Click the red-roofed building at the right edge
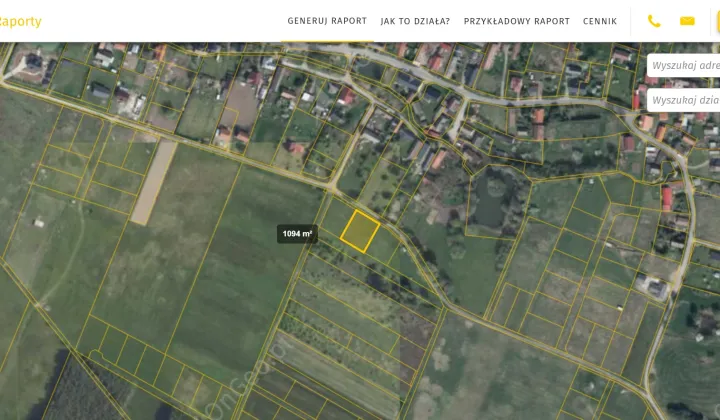 (x=667, y=197)
